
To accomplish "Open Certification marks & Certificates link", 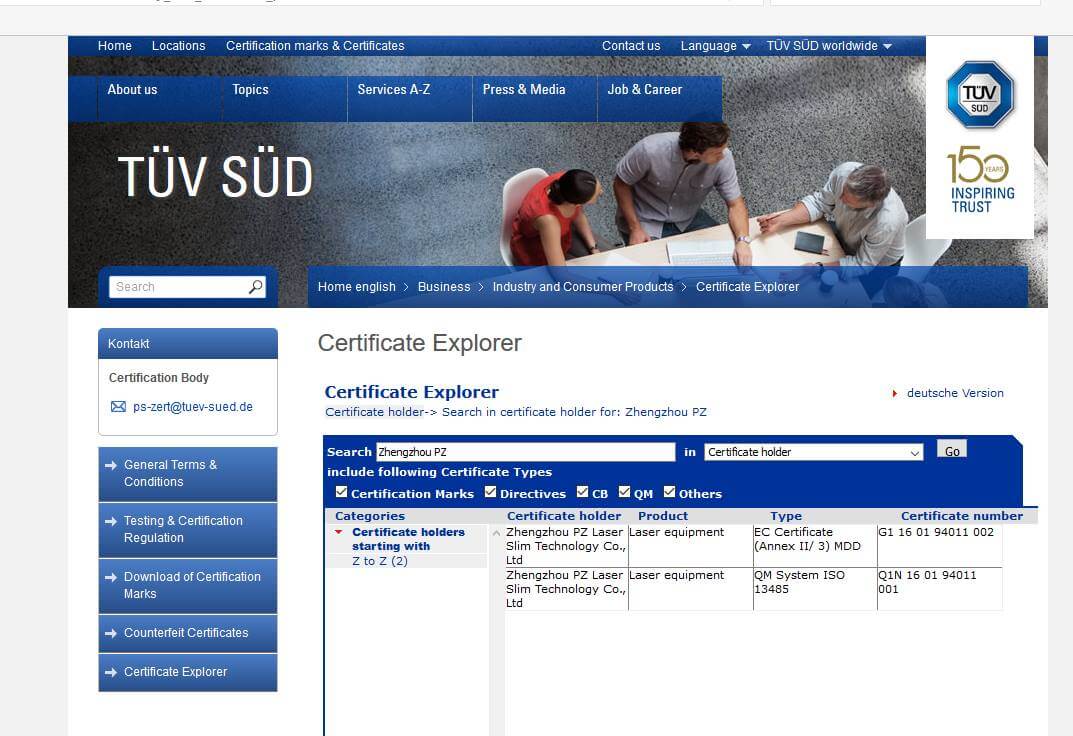I will point(315,46).
